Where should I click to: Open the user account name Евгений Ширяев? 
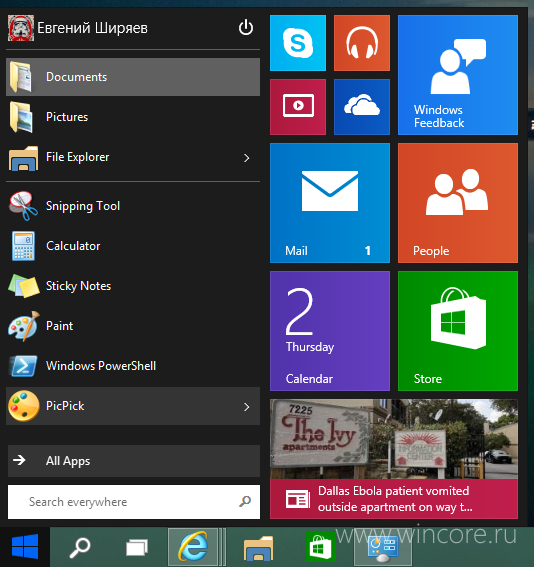click(x=92, y=28)
